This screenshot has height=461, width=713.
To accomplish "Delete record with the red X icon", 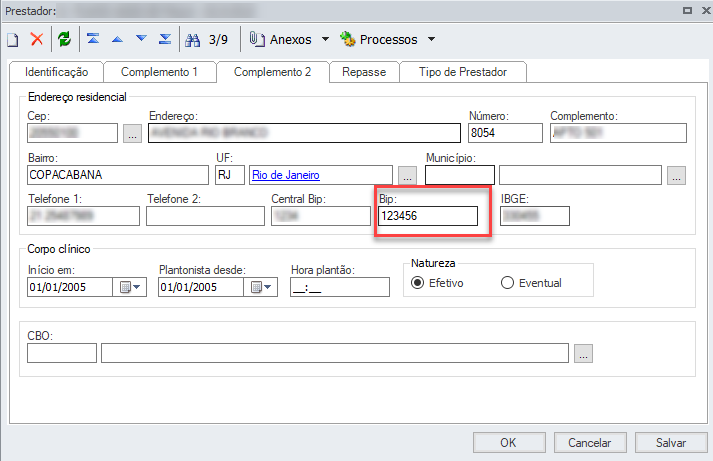I will tap(37, 39).
